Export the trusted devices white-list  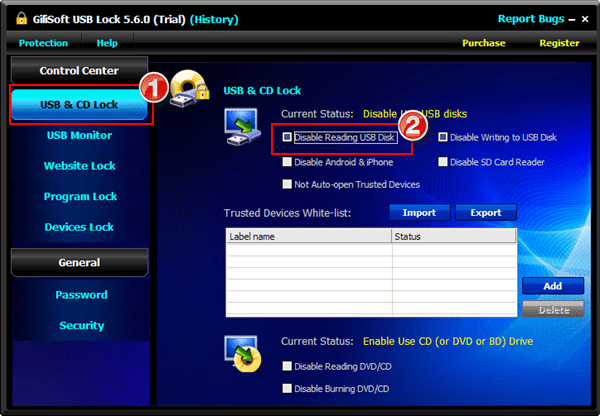tap(486, 212)
